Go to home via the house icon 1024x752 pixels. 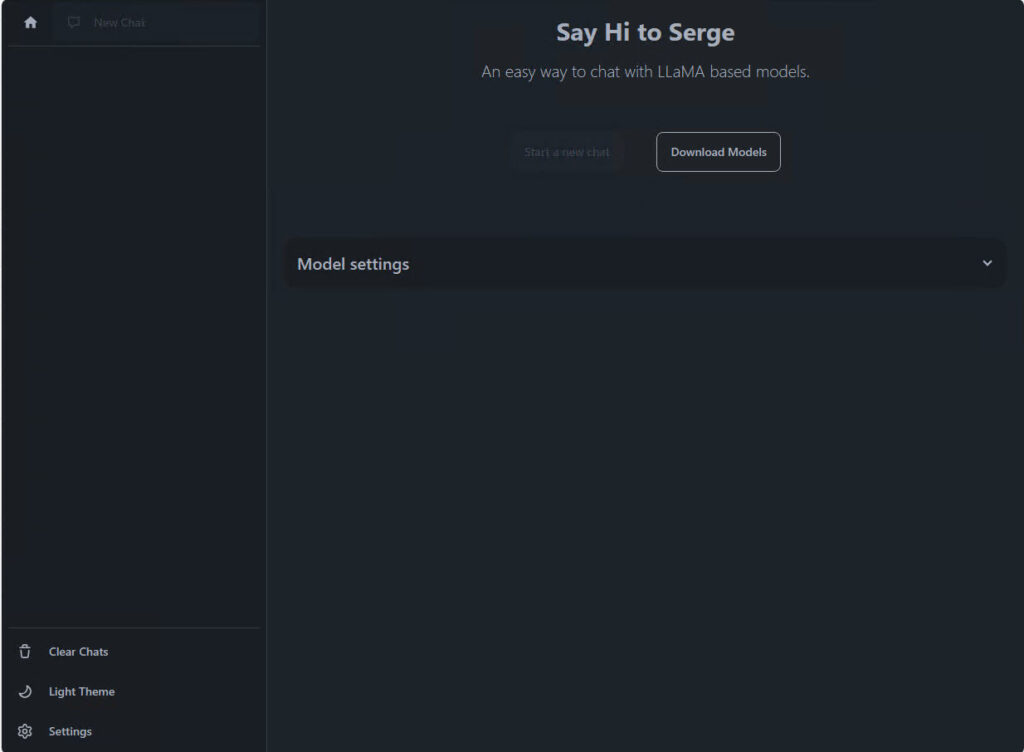point(30,23)
